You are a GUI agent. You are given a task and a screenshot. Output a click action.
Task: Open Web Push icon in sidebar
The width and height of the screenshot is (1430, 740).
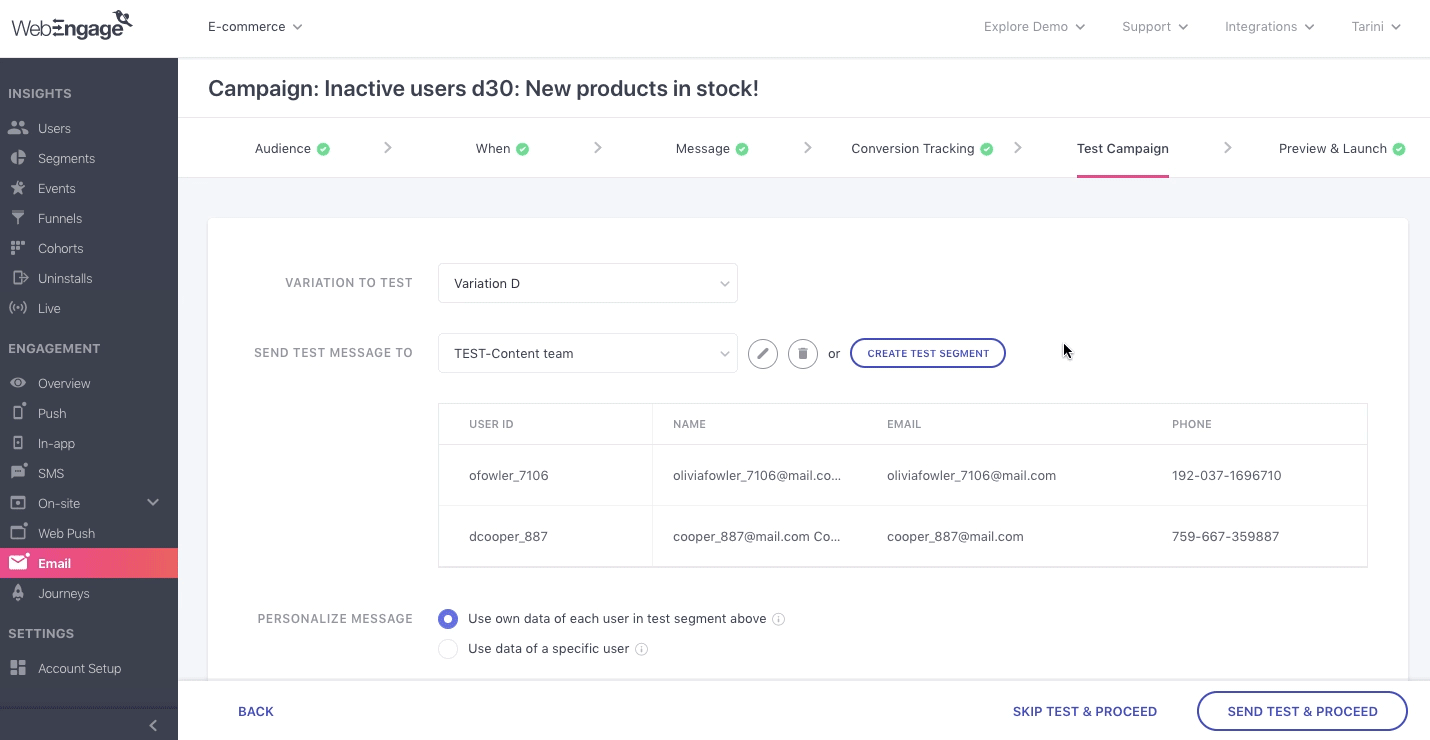pyautogui.click(x=18, y=533)
